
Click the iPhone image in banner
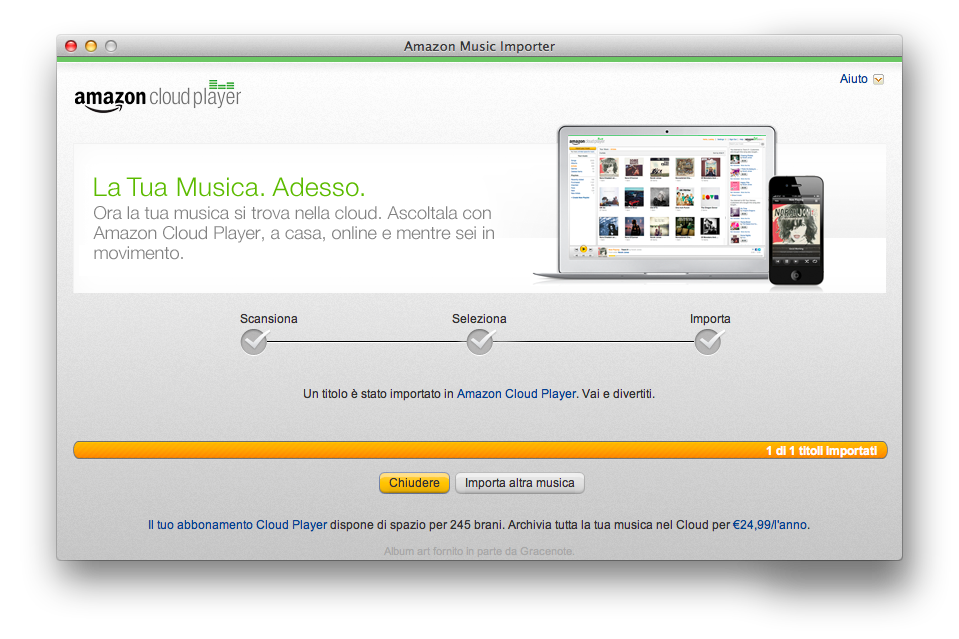795,230
